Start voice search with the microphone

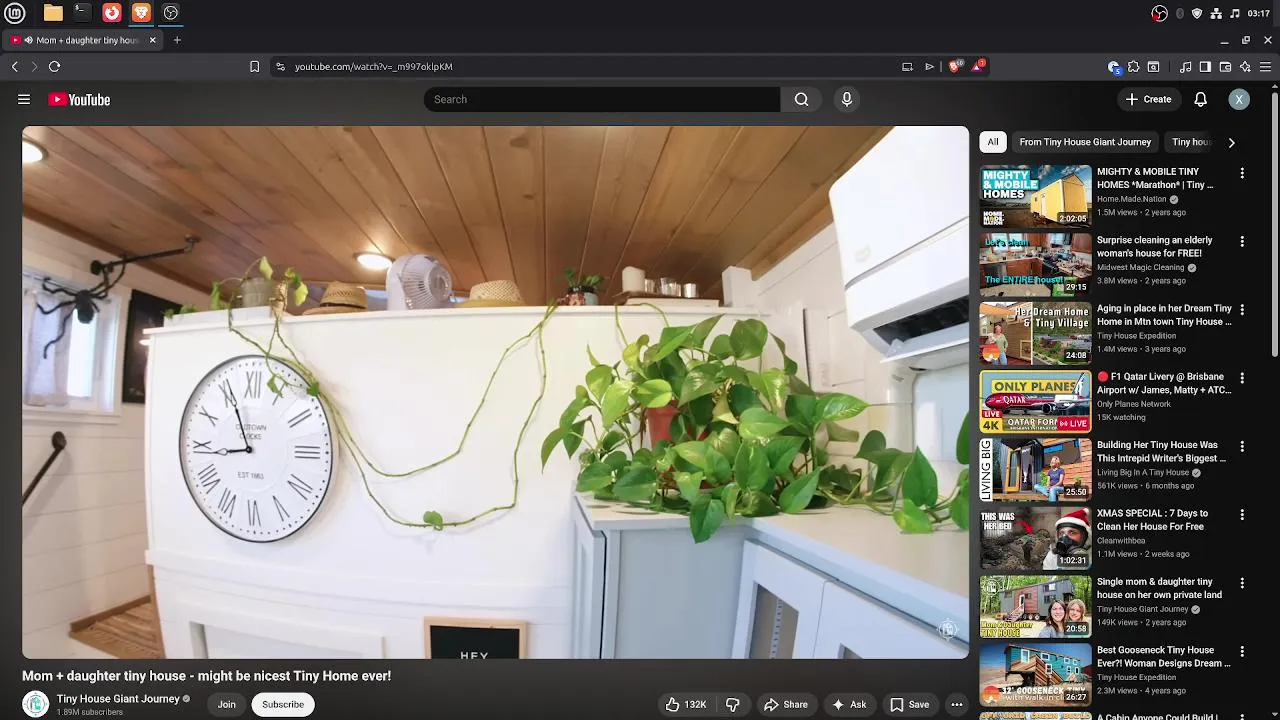[847, 99]
